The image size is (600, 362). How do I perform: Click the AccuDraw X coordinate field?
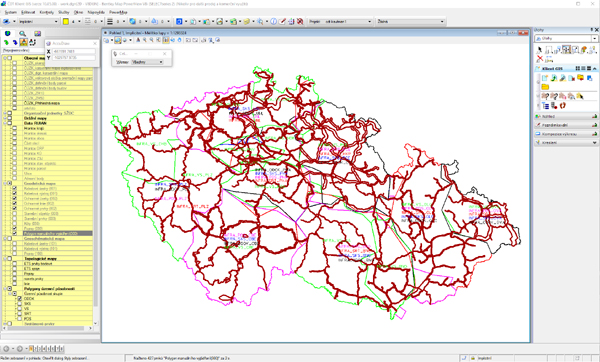[x=74, y=51]
